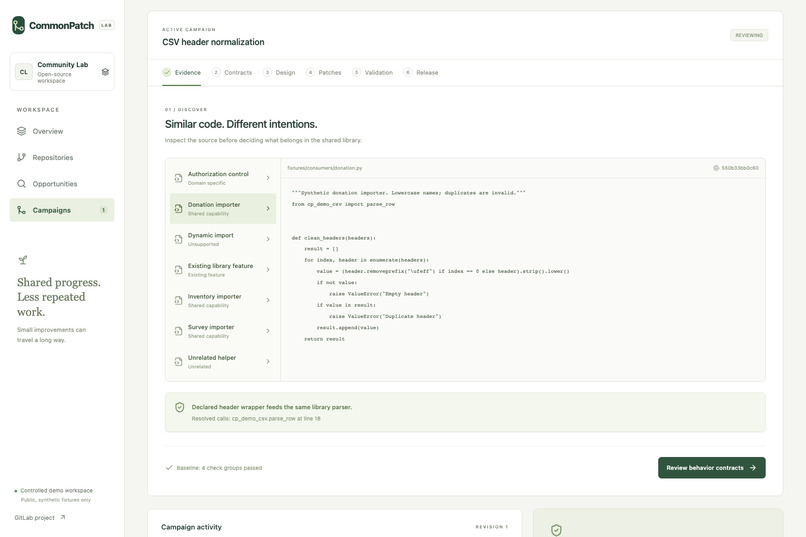Click the shield check icon in declared wrapper notice
This screenshot has width=806, height=537.
click(x=179, y=407)
